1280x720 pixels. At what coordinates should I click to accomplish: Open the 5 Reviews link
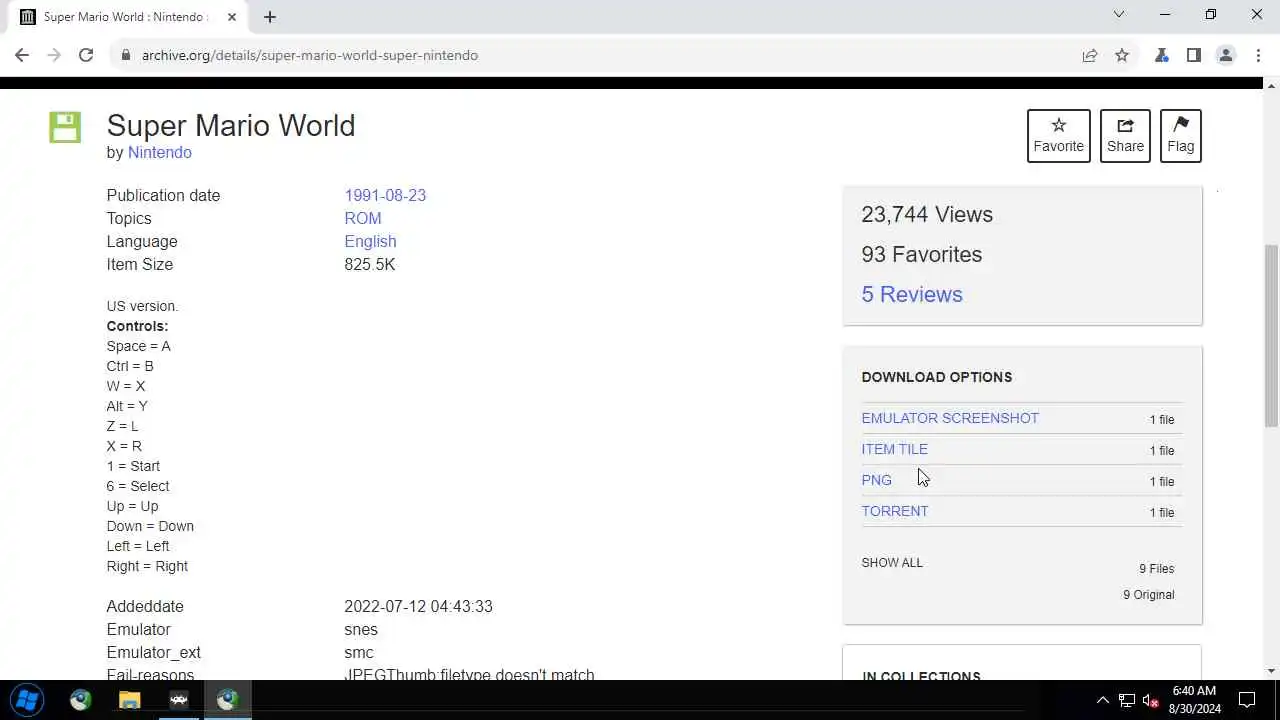(912, 294)
